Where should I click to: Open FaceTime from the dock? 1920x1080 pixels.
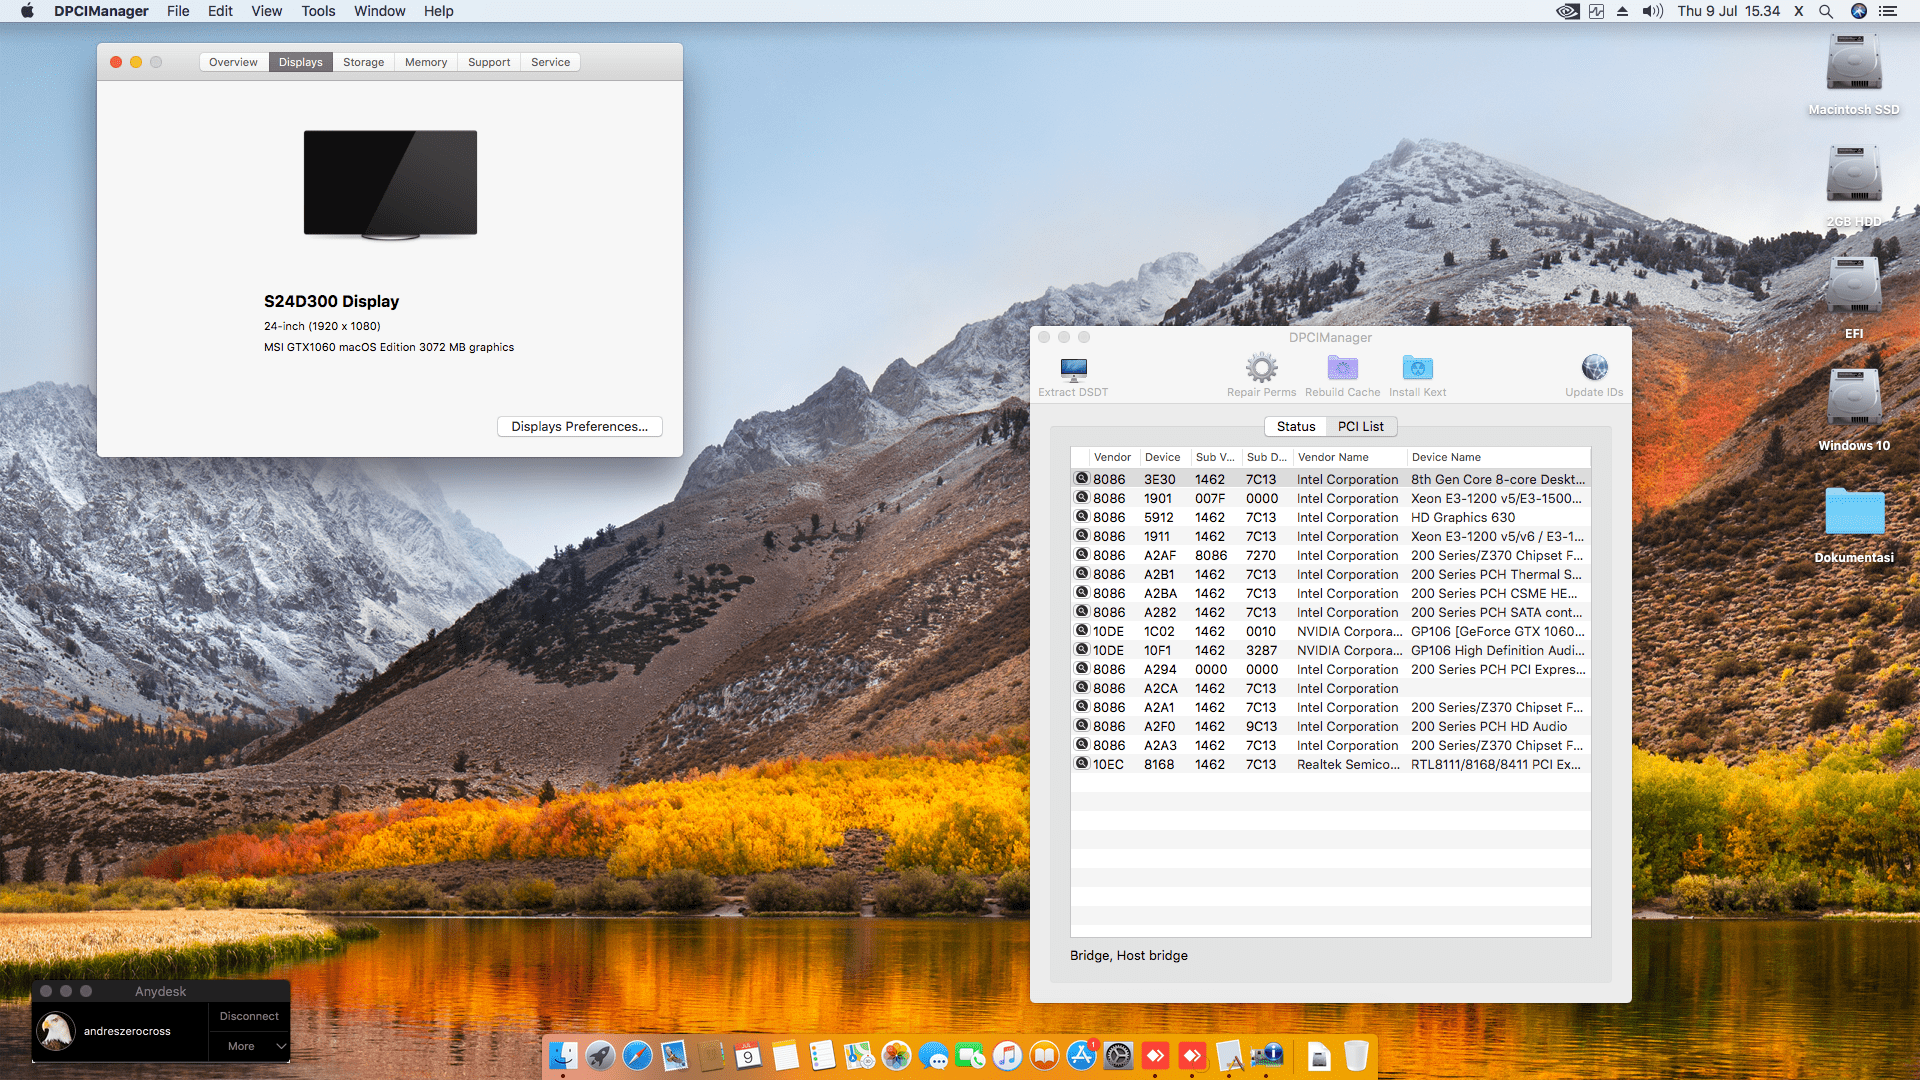tap(970, 1055)
